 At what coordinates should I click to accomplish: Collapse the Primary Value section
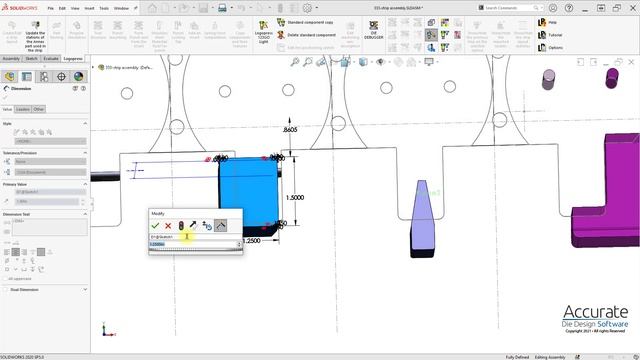tap(85, 184)
